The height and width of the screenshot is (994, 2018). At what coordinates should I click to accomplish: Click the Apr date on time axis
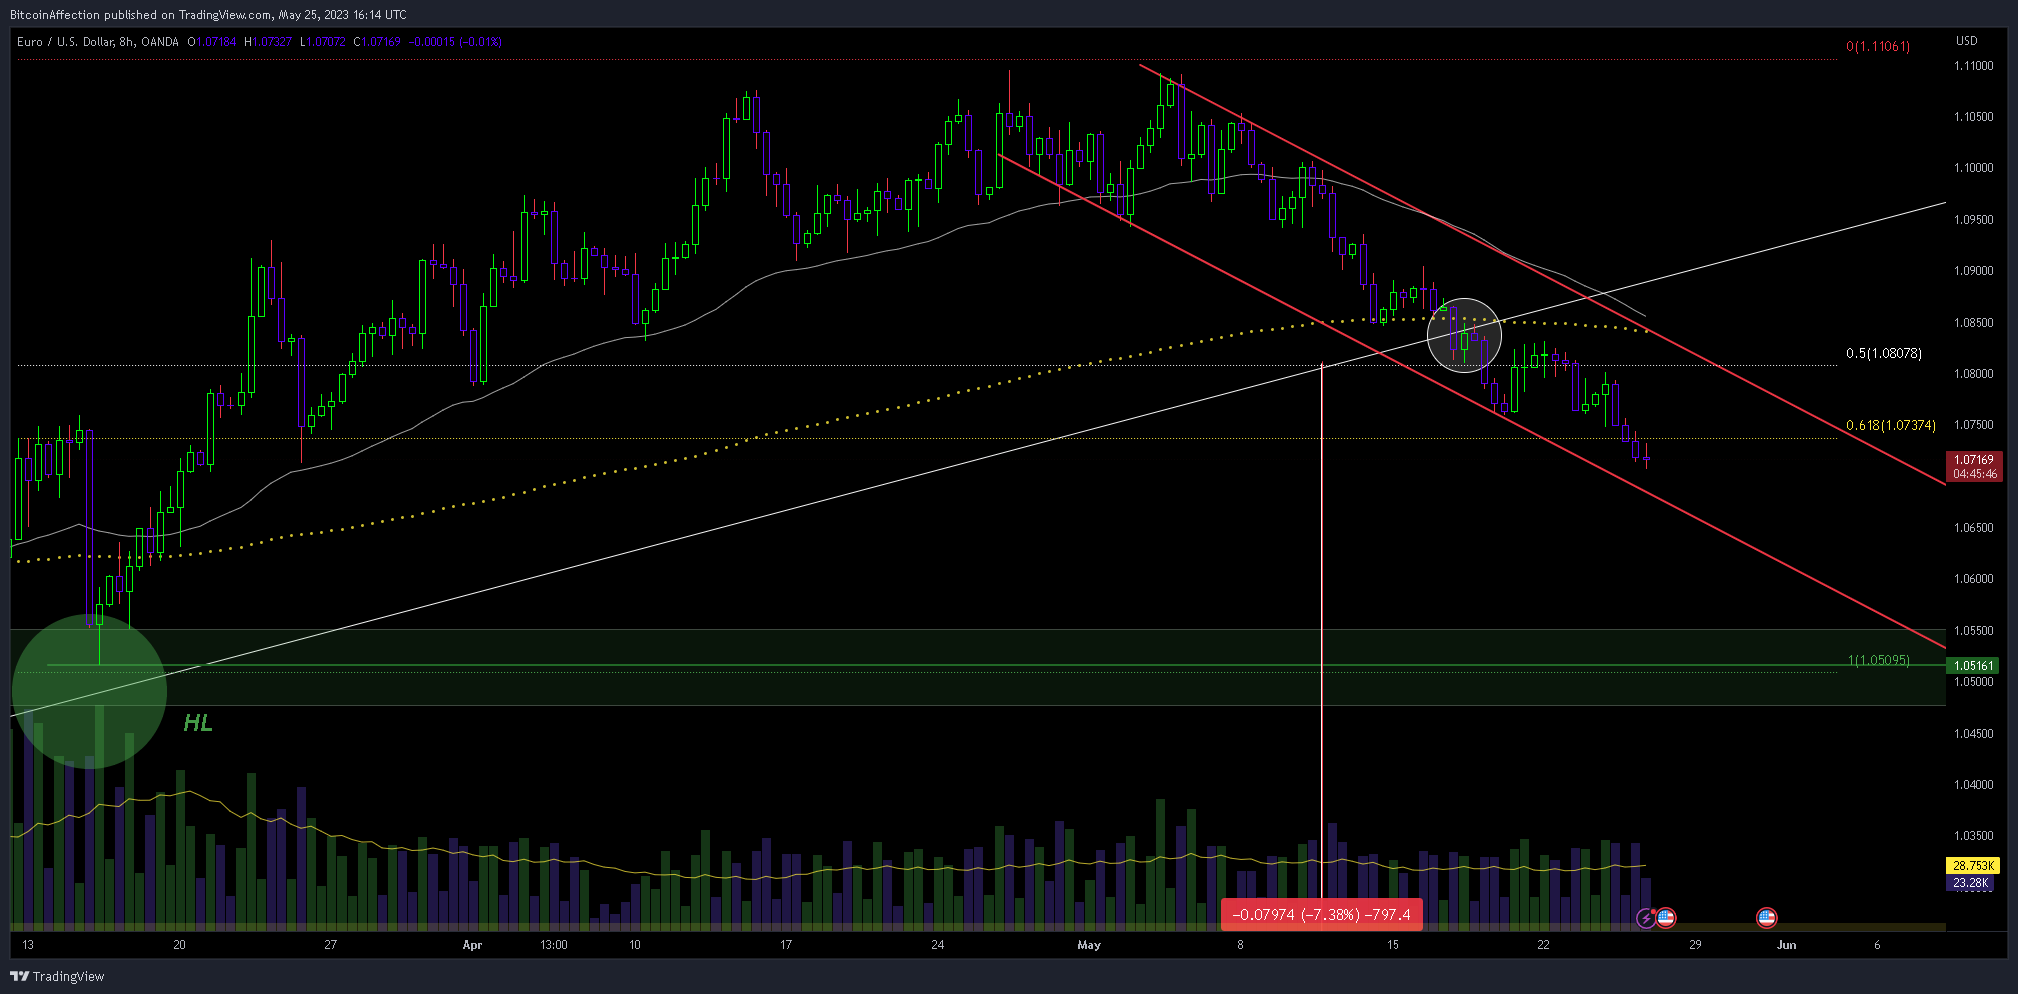tap(472, 945)
